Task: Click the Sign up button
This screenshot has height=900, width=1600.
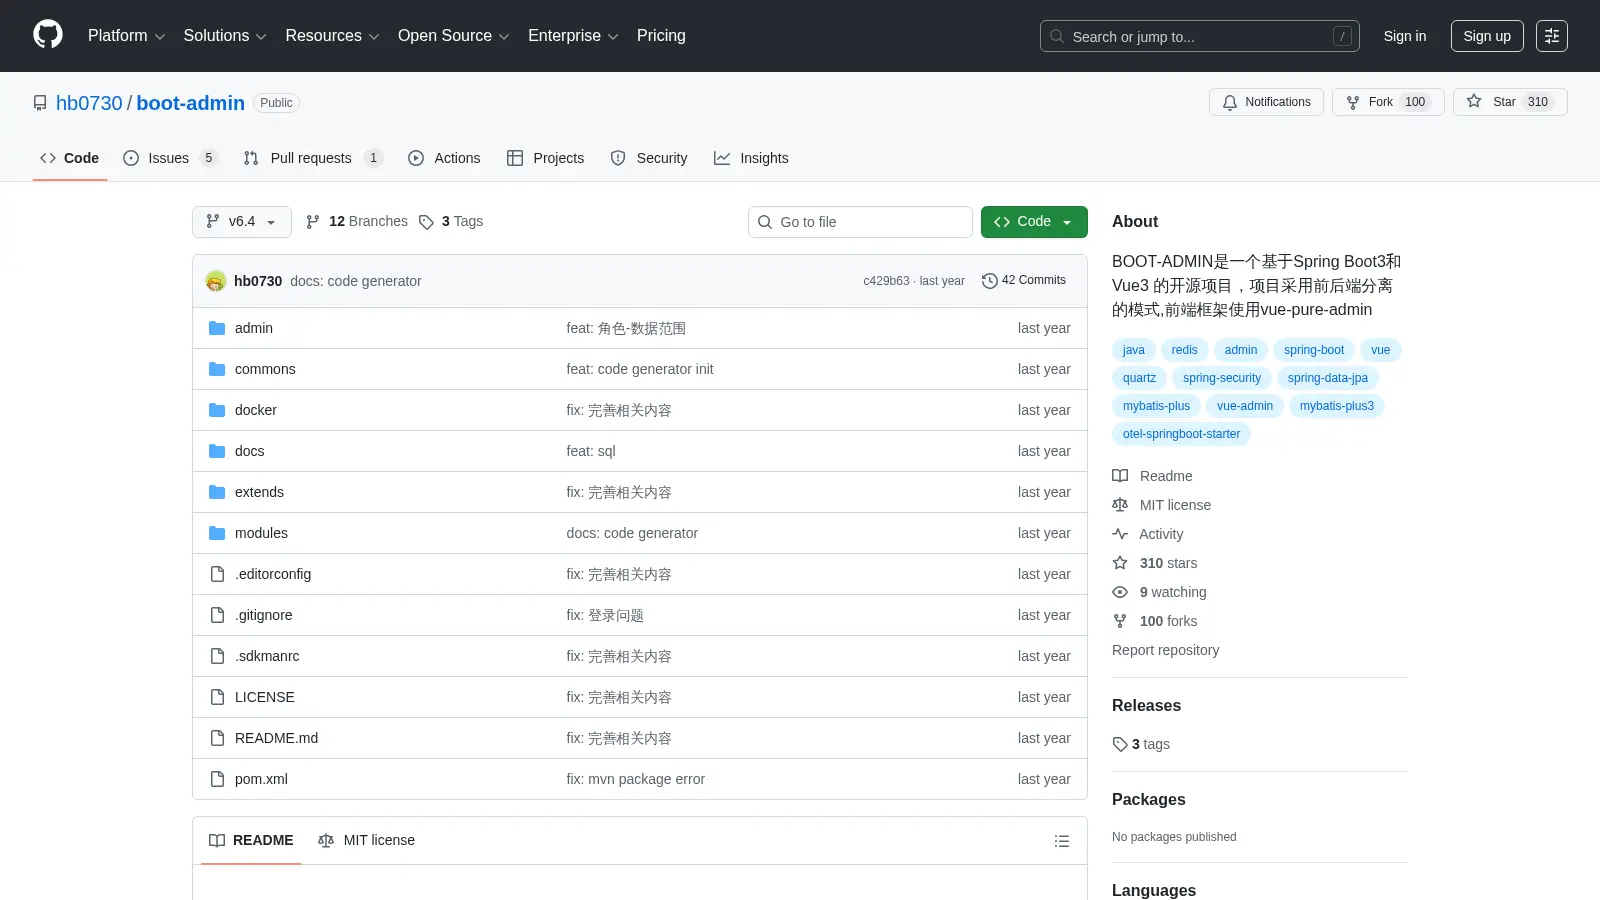Action: click(1487, 36)
